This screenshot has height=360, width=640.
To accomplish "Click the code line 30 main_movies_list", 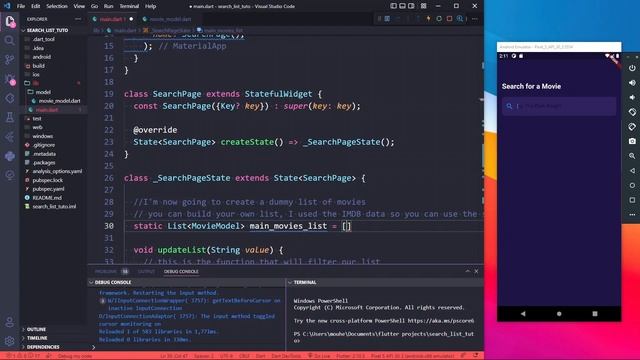I will (288, 226).
